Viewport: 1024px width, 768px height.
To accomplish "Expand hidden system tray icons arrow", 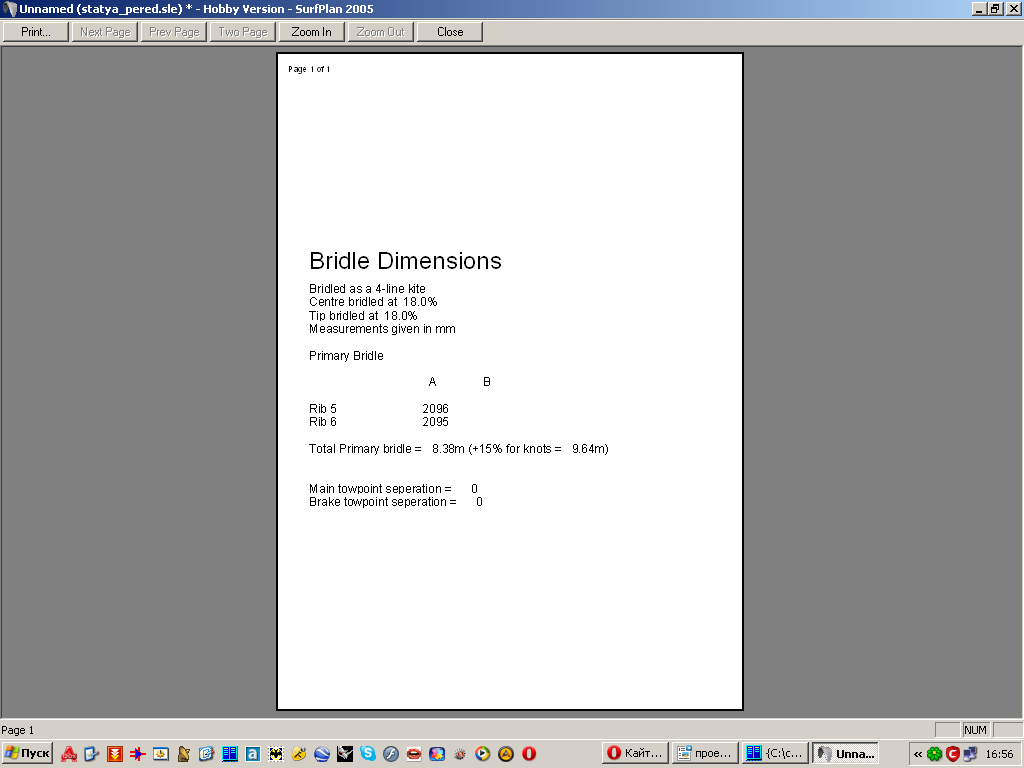I will click(x=918, y=754).
